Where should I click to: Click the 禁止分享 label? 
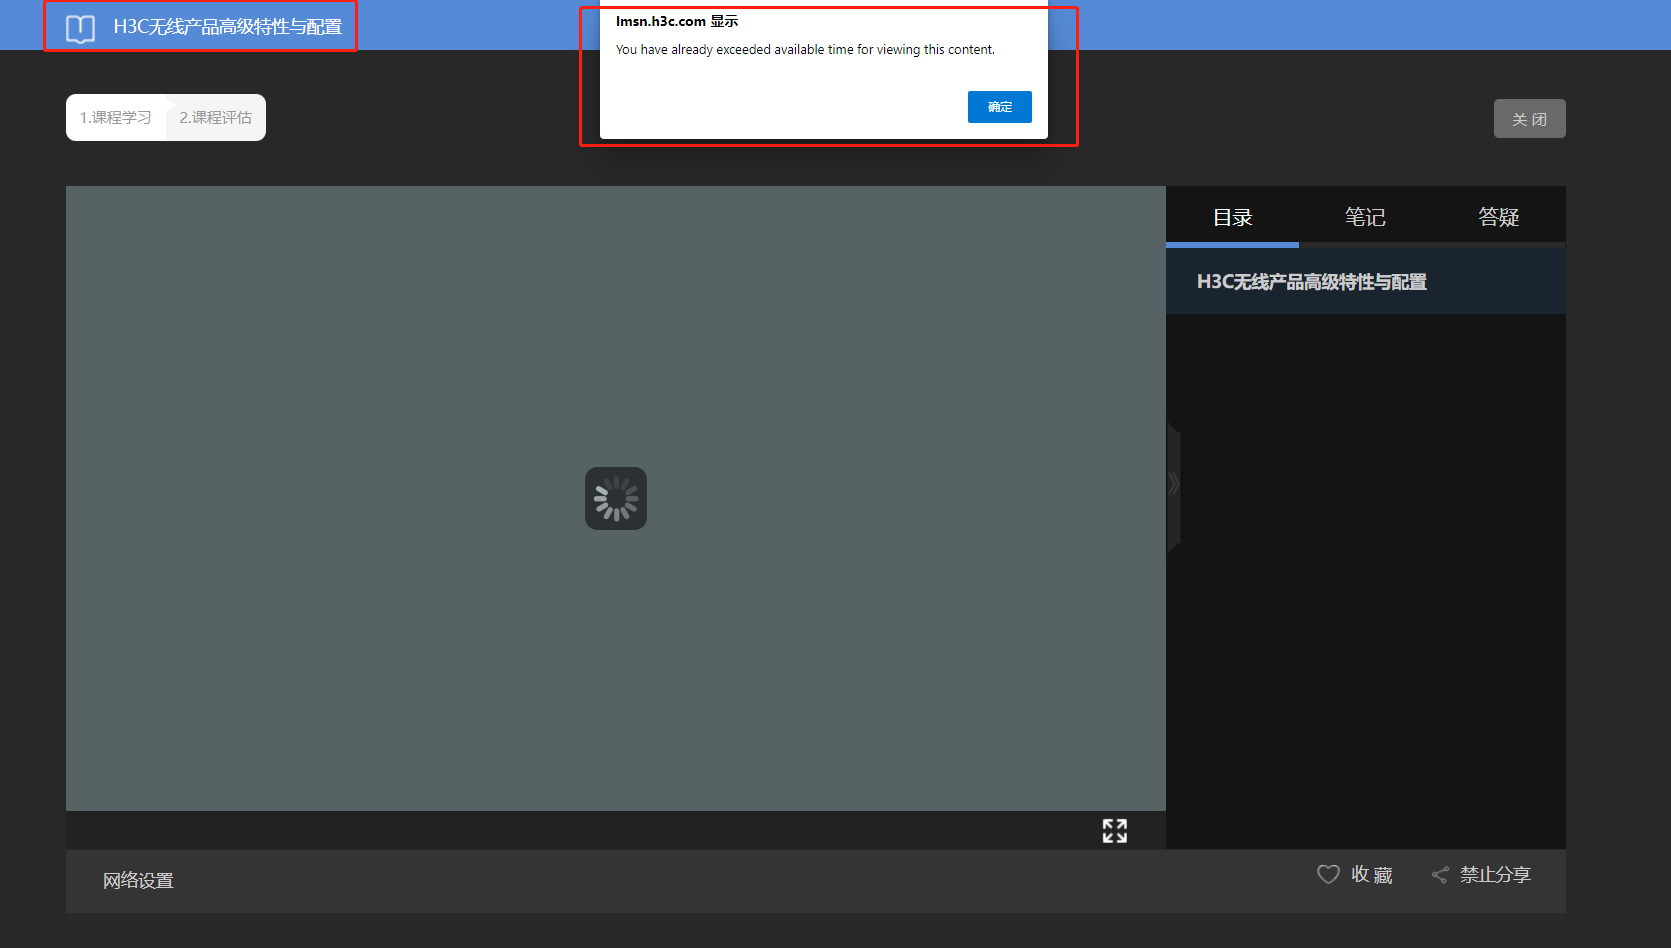(x=1495, y=875)
